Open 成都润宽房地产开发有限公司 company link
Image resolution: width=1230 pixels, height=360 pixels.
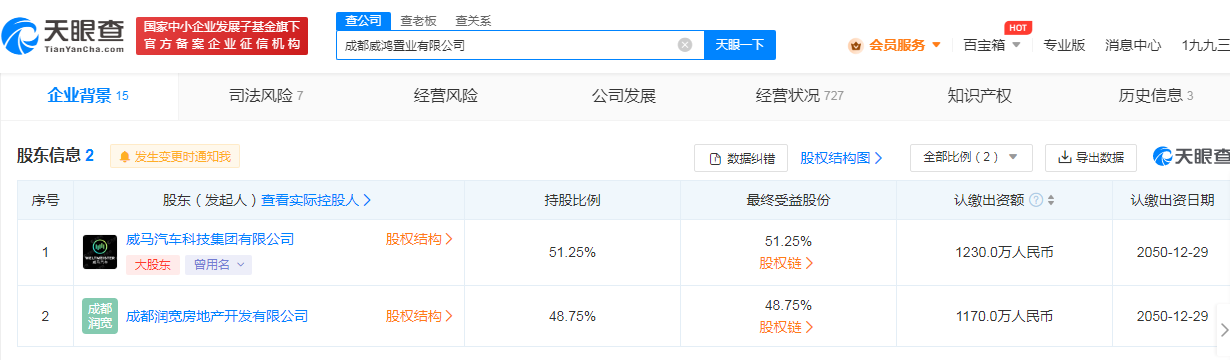coord(217,316)
